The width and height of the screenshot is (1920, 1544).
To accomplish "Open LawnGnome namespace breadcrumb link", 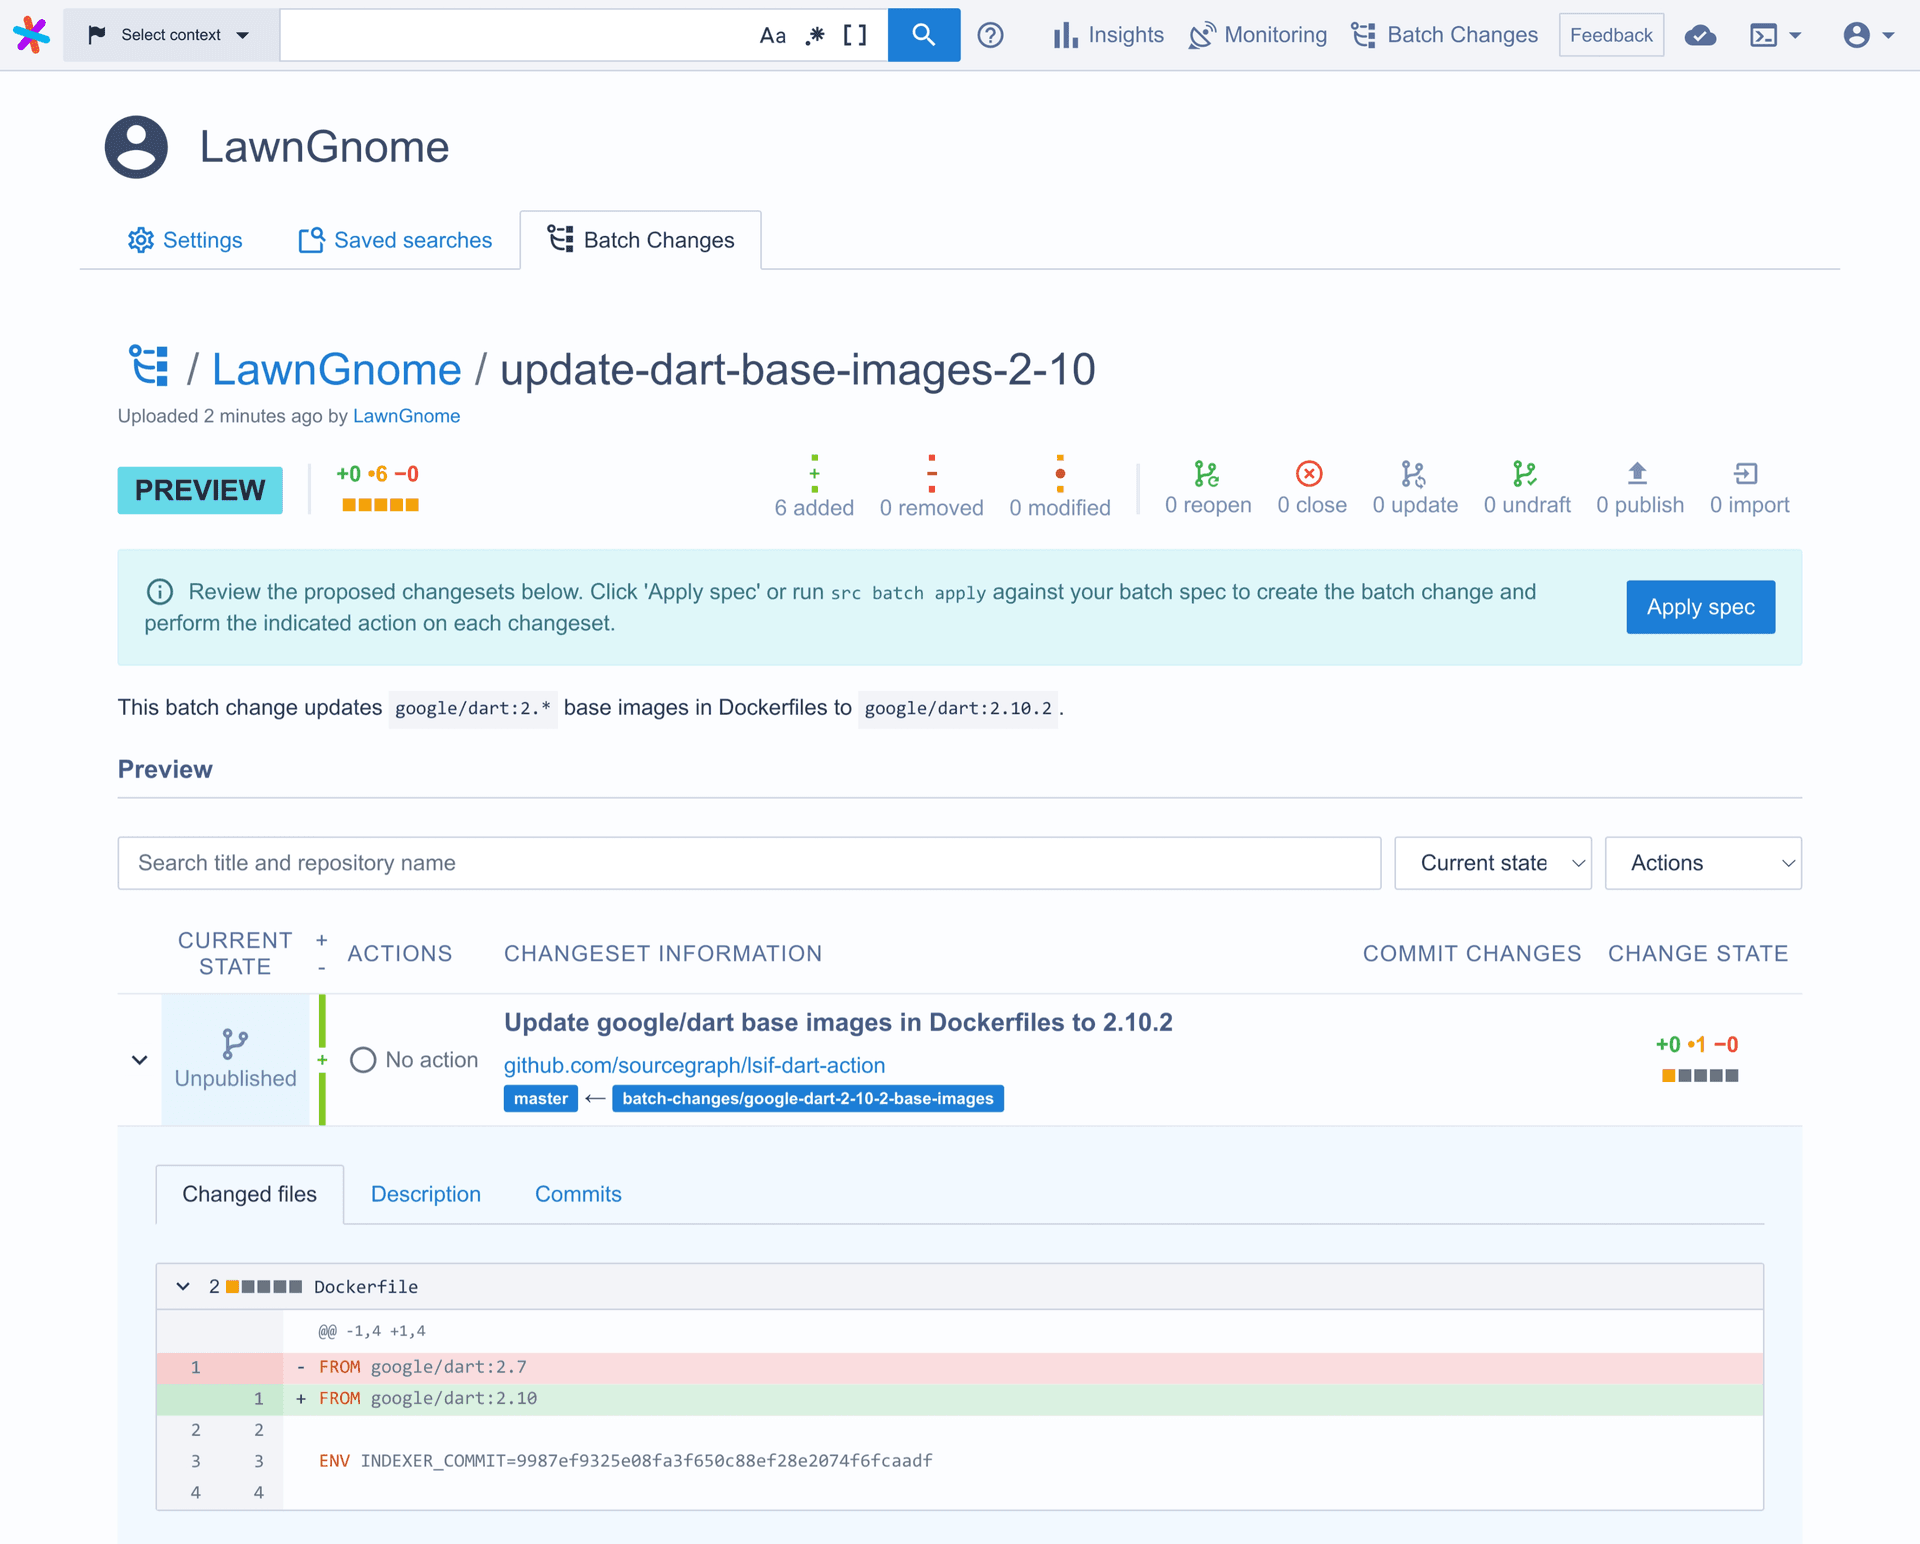I will [337, 369].
